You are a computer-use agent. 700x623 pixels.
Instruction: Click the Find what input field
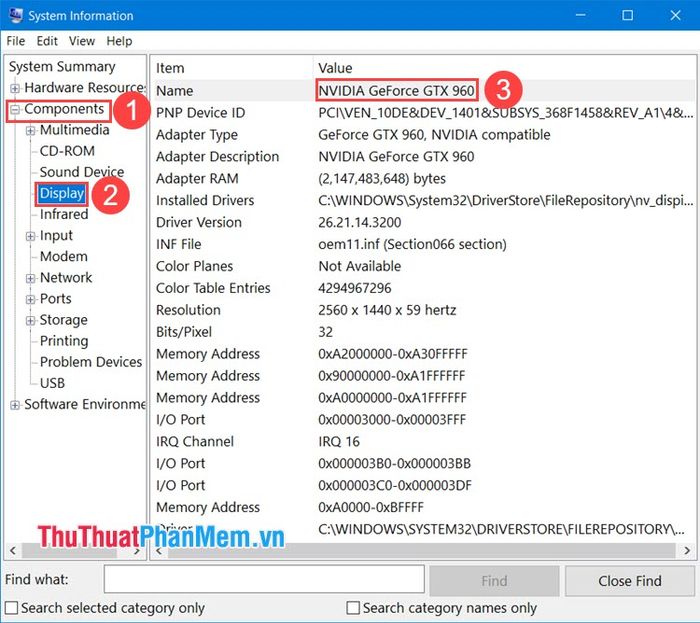pos(264,580)
